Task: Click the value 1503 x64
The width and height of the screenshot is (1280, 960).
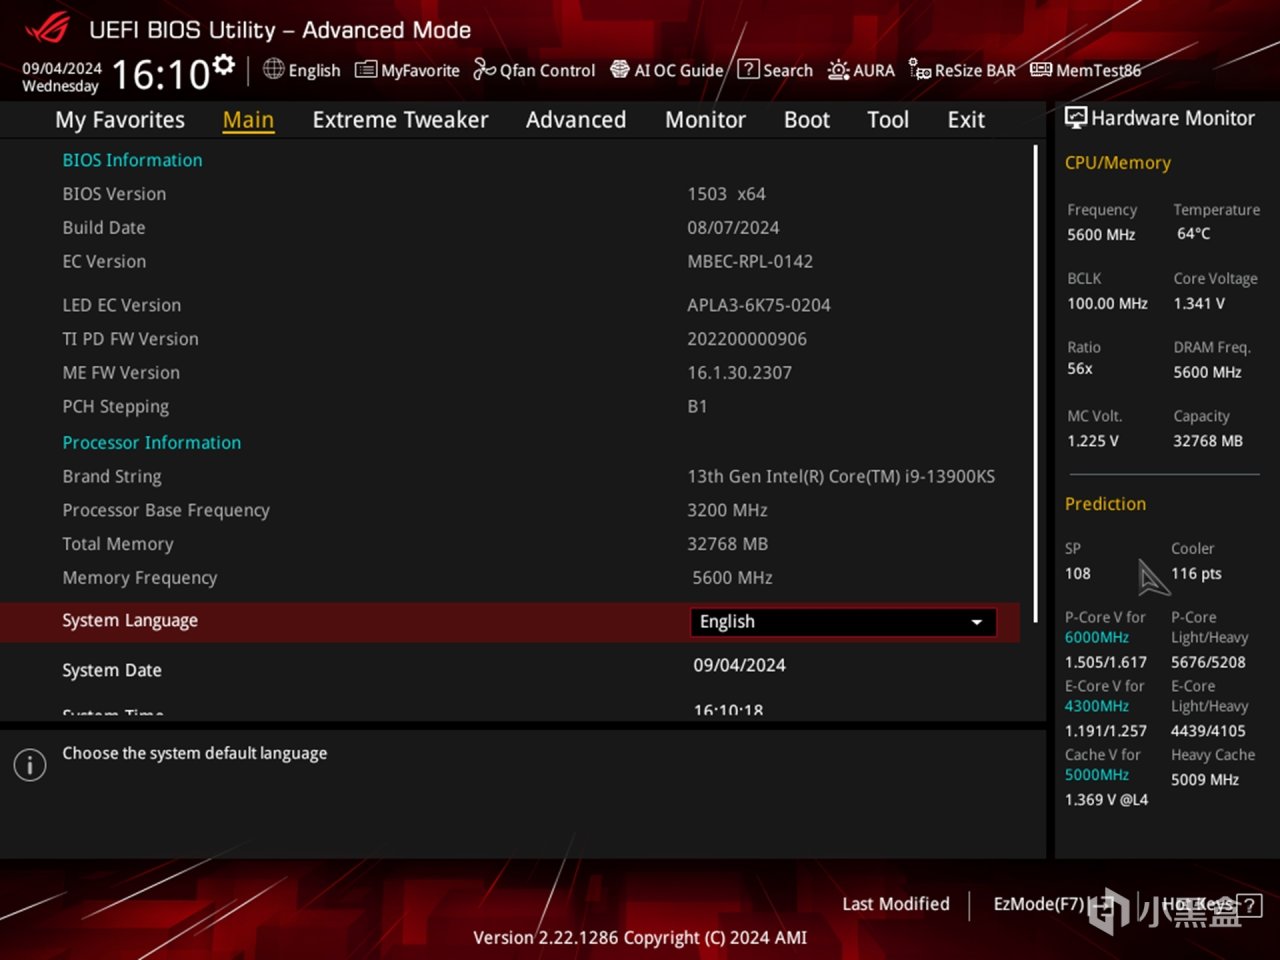Action: pos(726,194)
